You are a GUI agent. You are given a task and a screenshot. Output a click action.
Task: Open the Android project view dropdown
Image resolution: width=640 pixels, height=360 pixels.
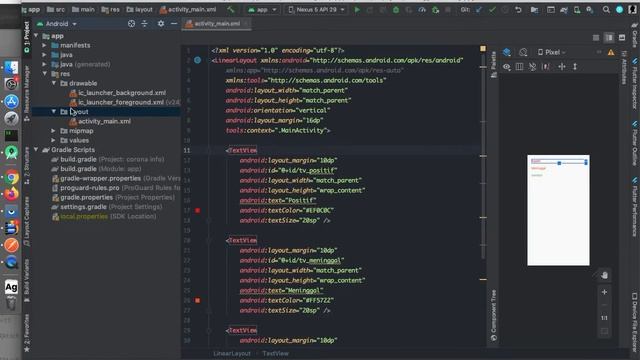pyautogui.click(x=57, y=24)
